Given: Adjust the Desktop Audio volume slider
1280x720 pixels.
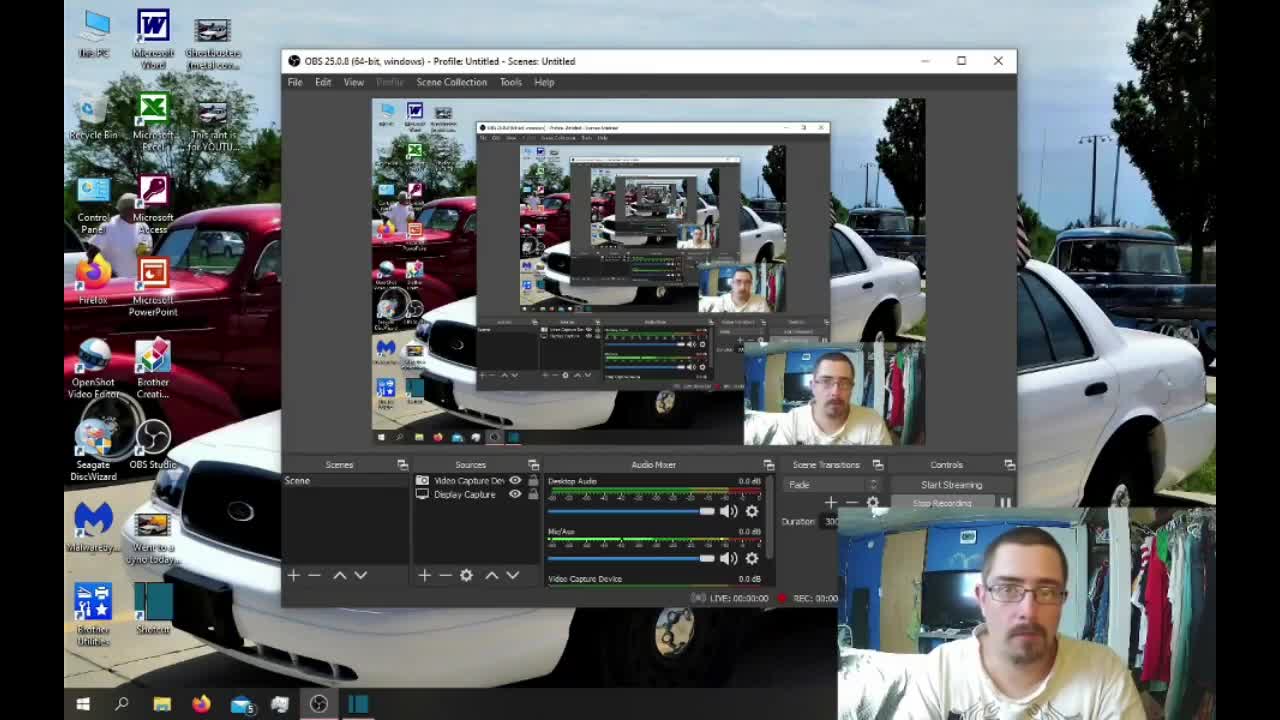Looking at the screenshot, I should point(631,511).
